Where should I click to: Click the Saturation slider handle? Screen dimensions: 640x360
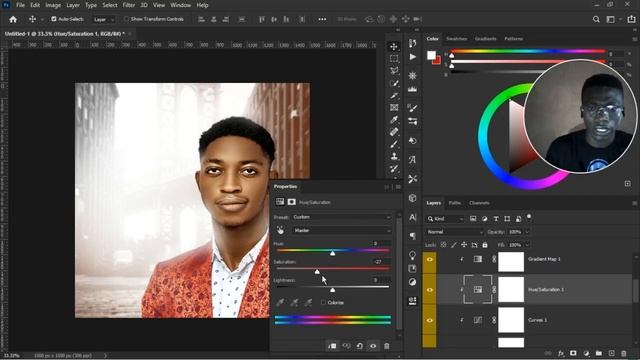(x=317, y=272)
